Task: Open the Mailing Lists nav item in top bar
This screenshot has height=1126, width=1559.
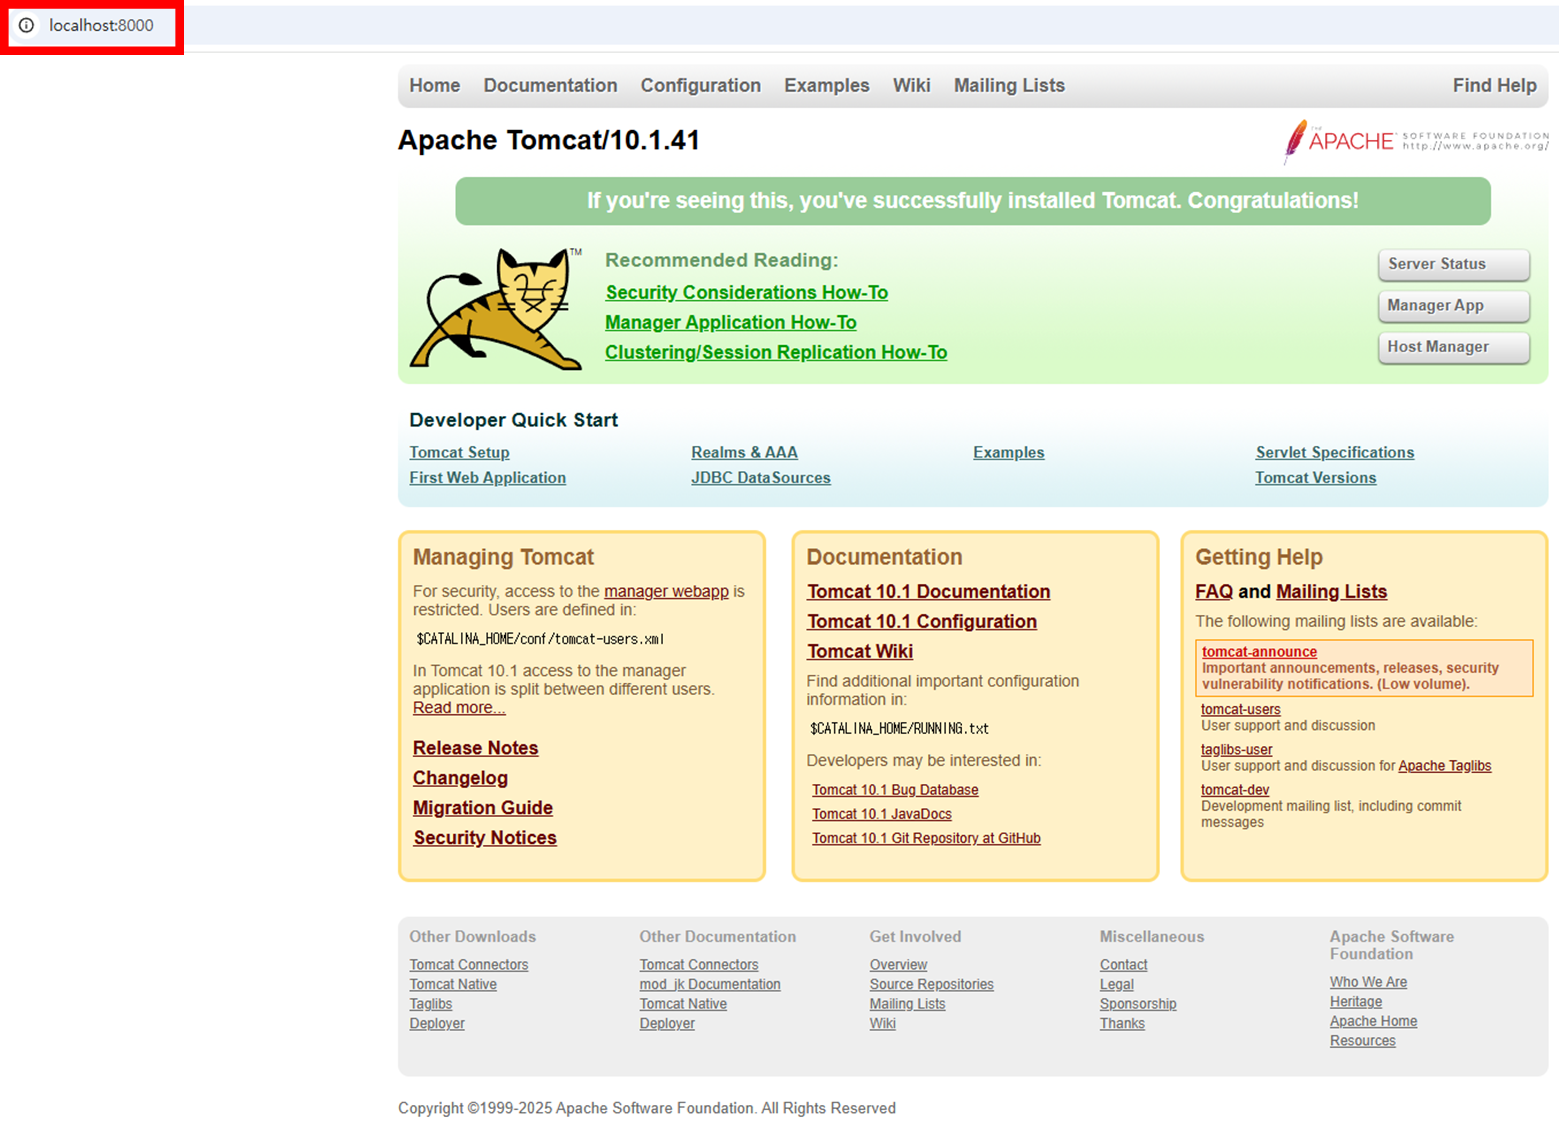Action: [1009, 86]
